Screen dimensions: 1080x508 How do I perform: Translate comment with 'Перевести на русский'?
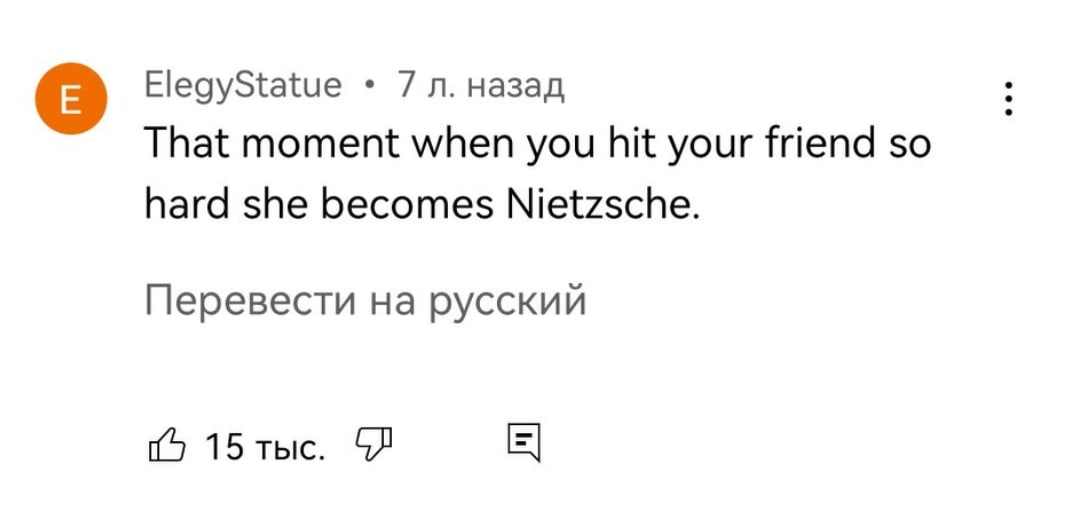point(365,301)
